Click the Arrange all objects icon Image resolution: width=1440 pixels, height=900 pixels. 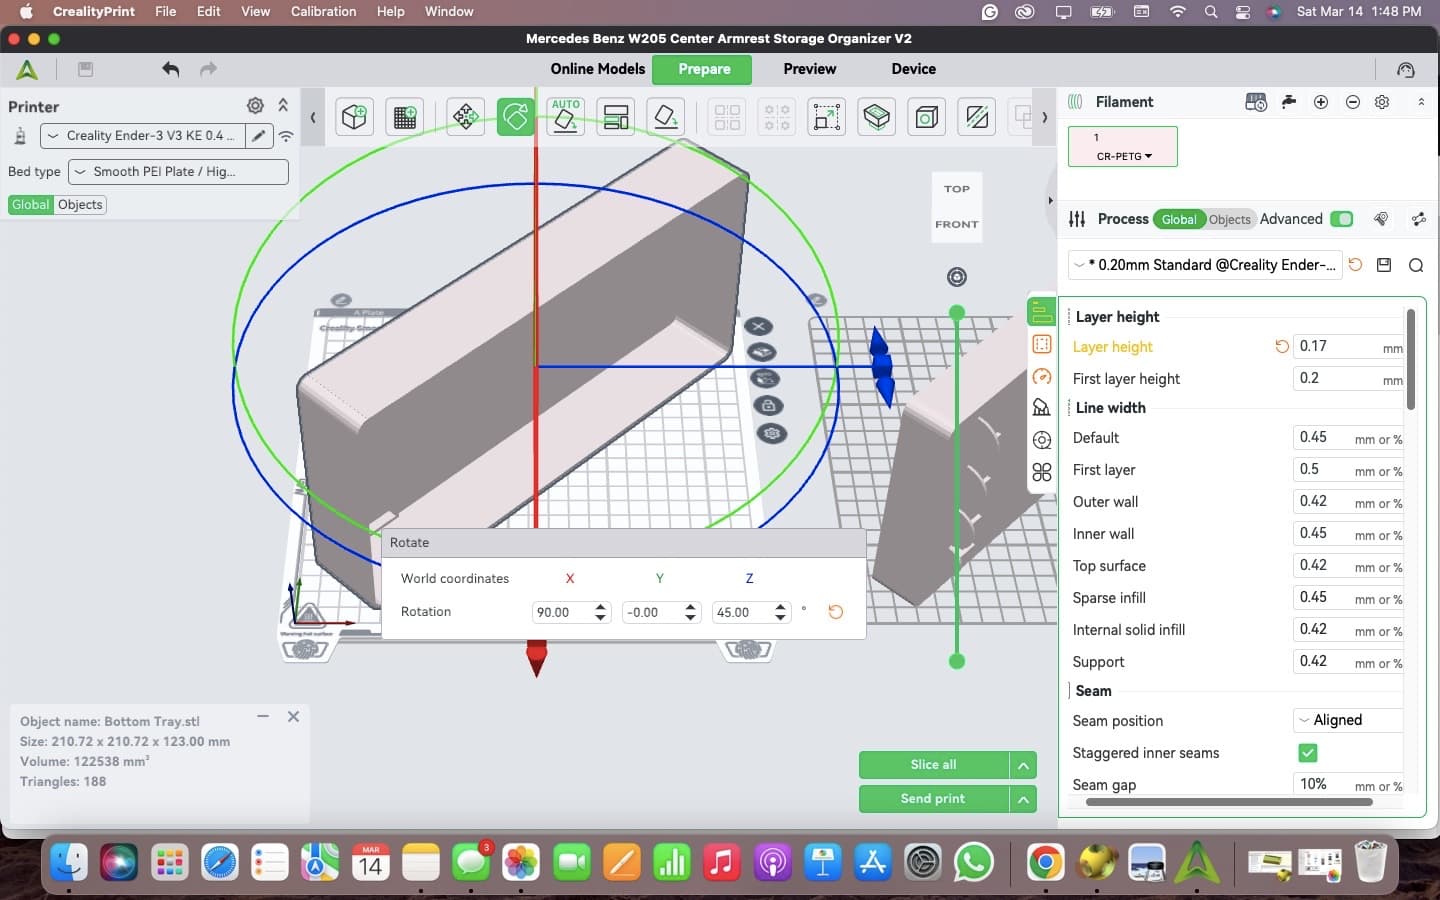click(616, 117)
